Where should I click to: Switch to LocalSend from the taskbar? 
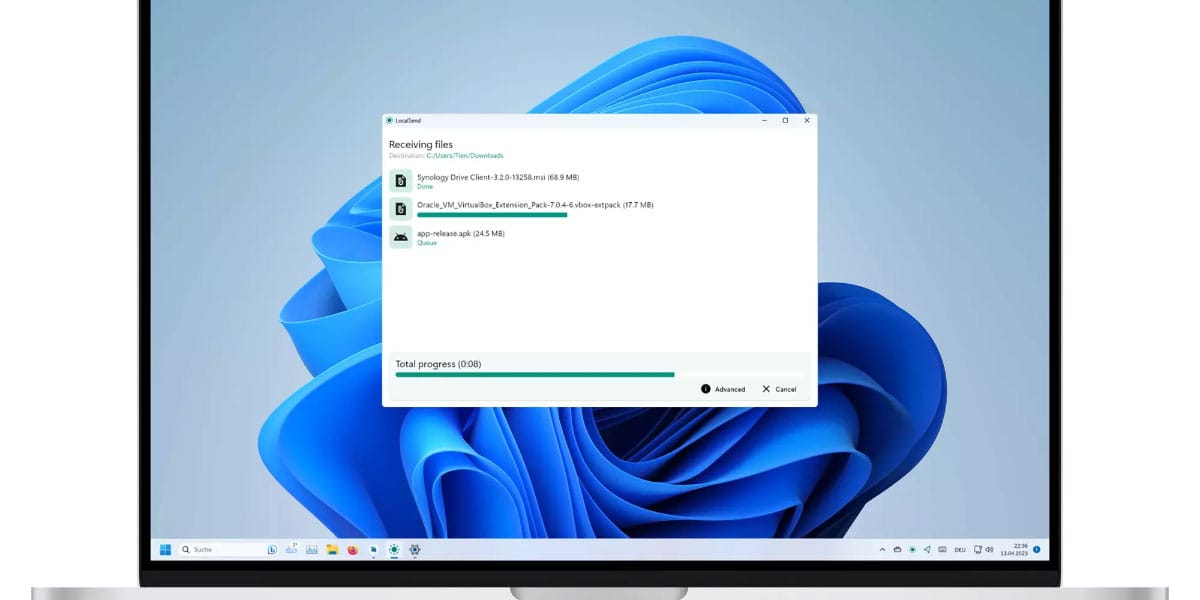394,549
